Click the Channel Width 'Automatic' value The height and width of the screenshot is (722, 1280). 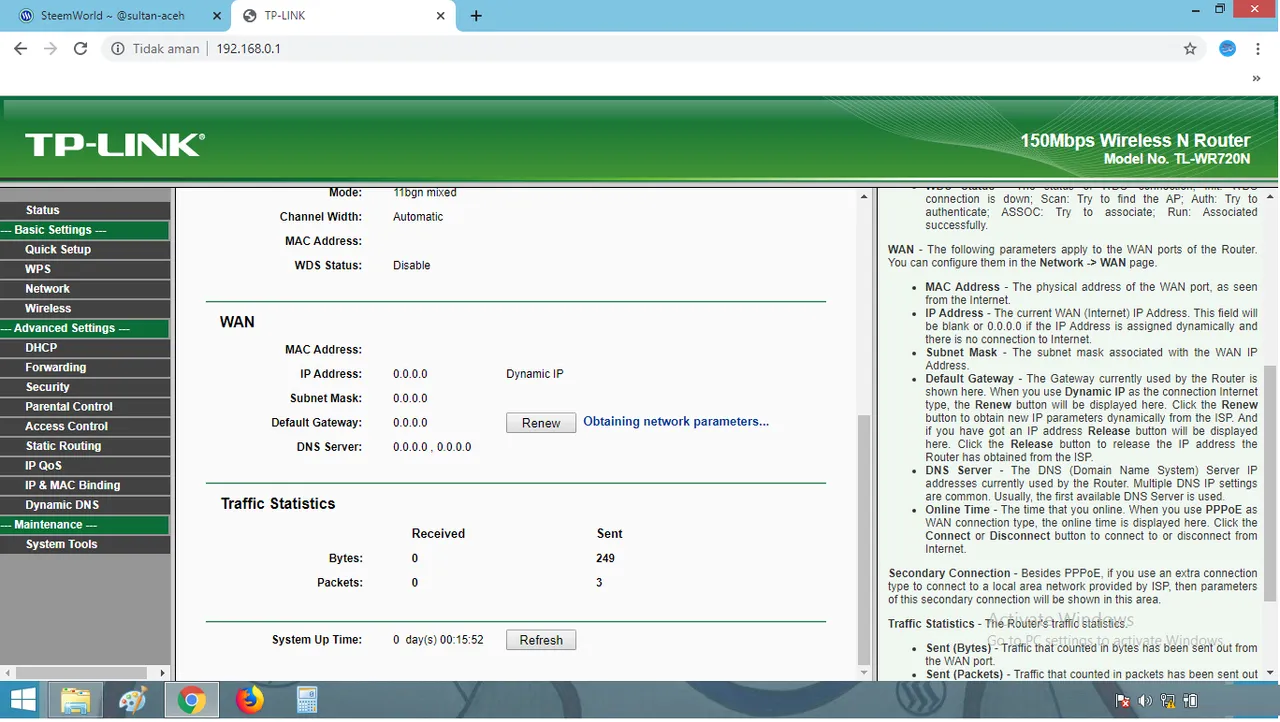click(418, 217)
